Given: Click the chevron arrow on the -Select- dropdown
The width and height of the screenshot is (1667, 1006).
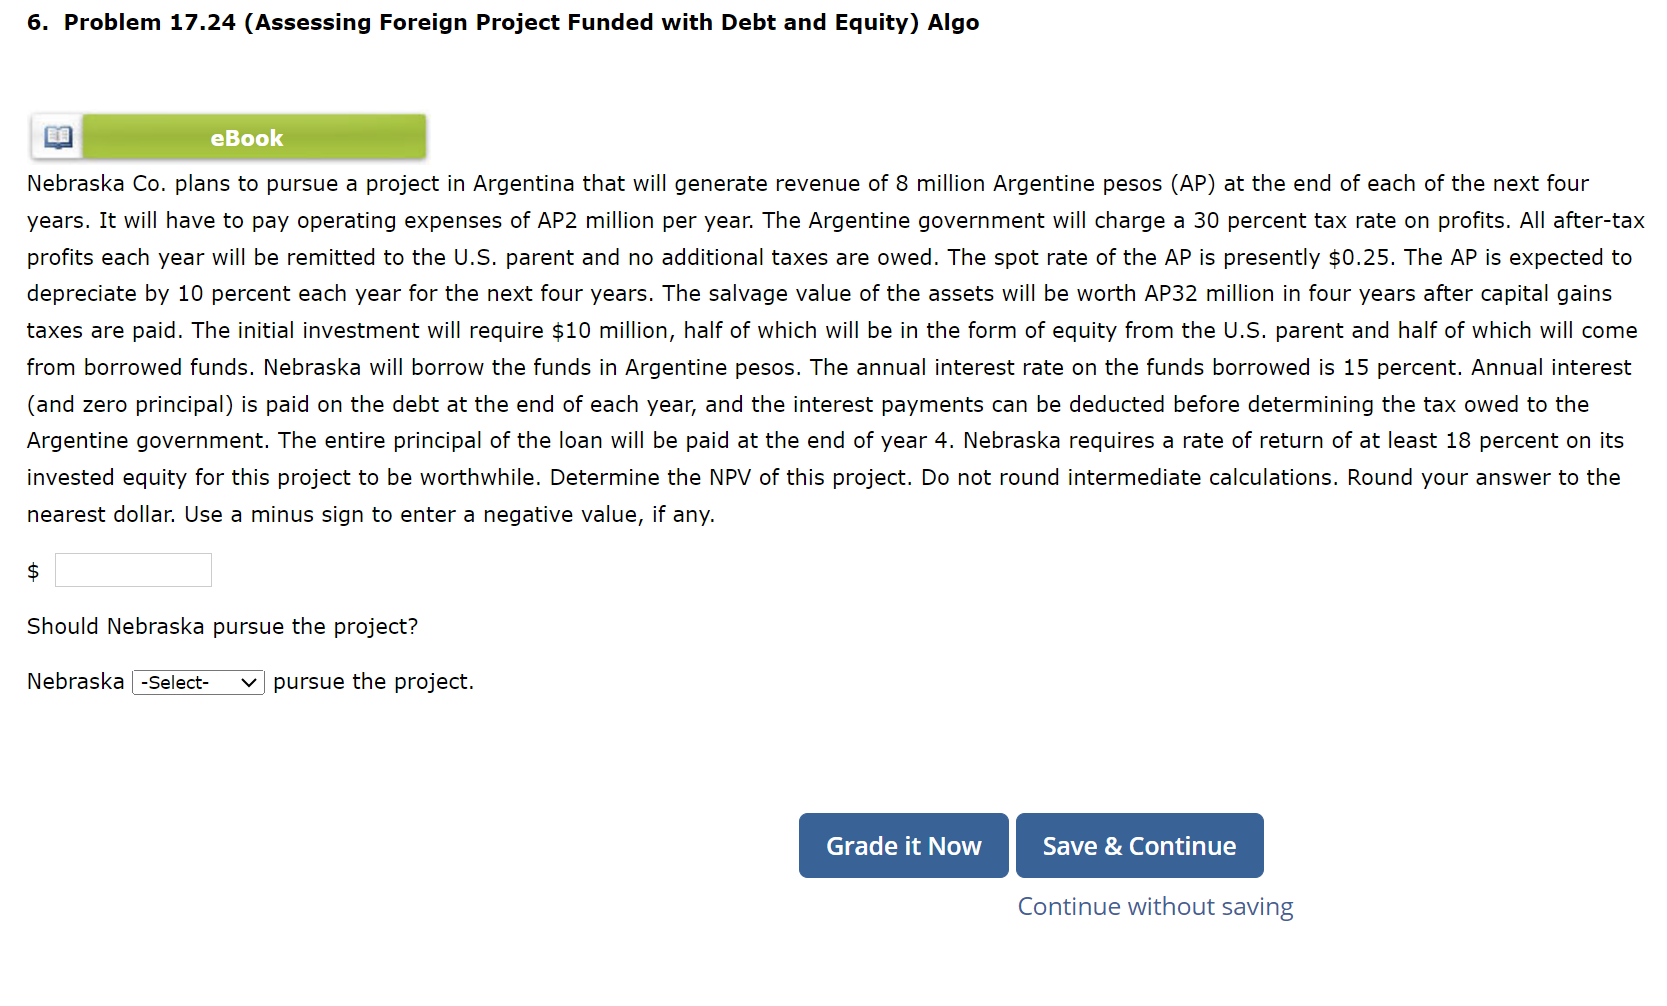Looking at the screenshot, I should click(x=249, y=682).
